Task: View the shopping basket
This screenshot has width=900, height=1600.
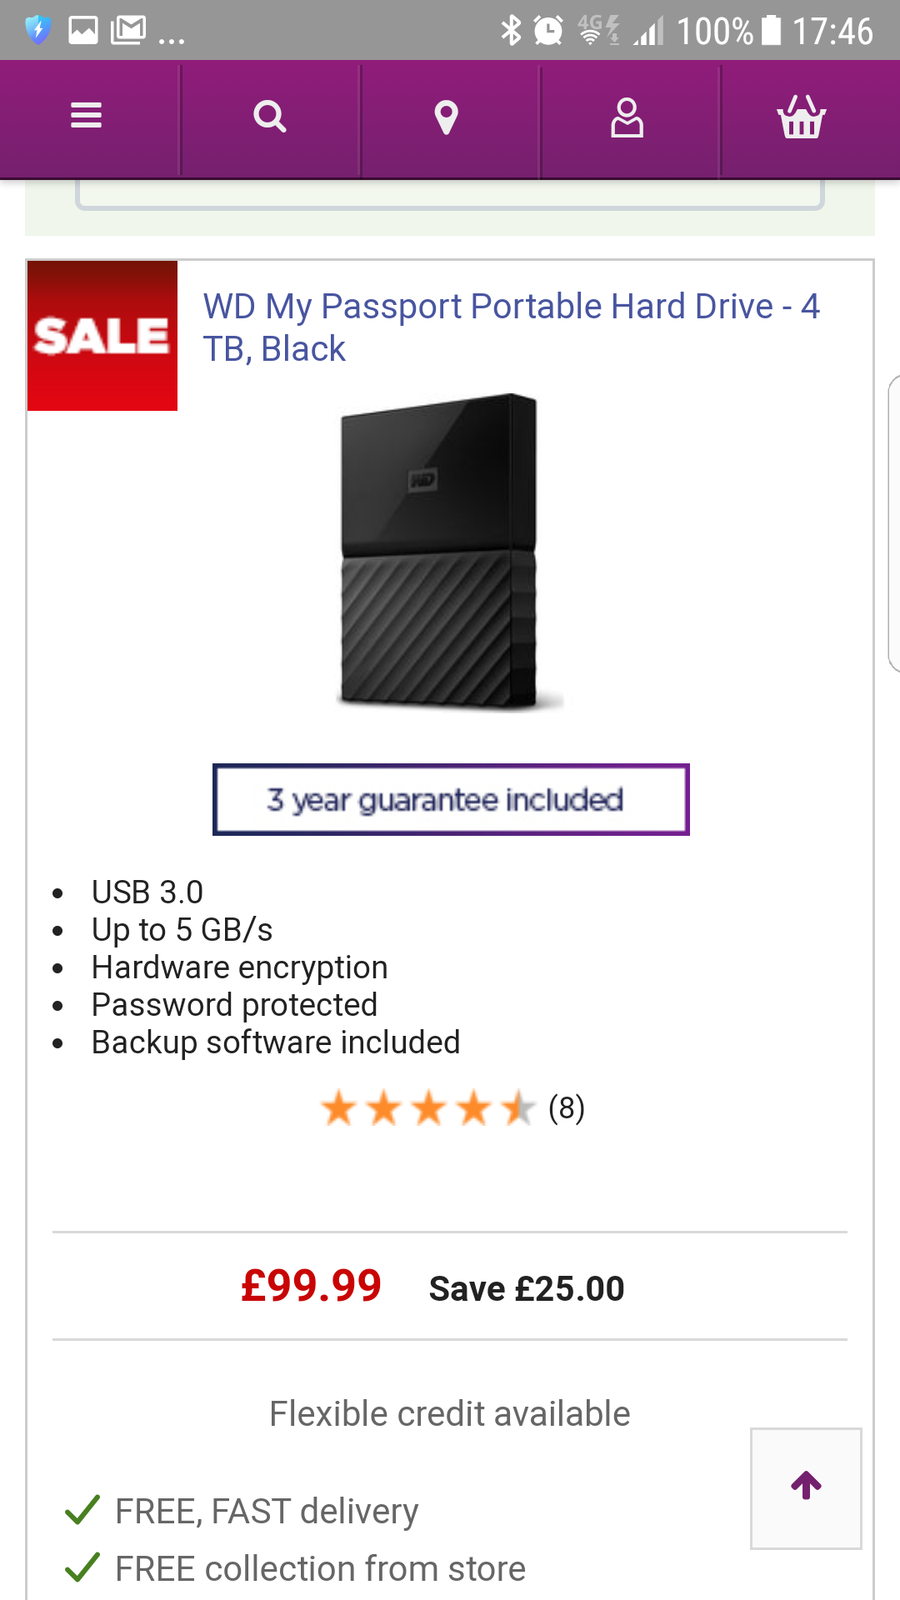Action: tap(801, 117)
